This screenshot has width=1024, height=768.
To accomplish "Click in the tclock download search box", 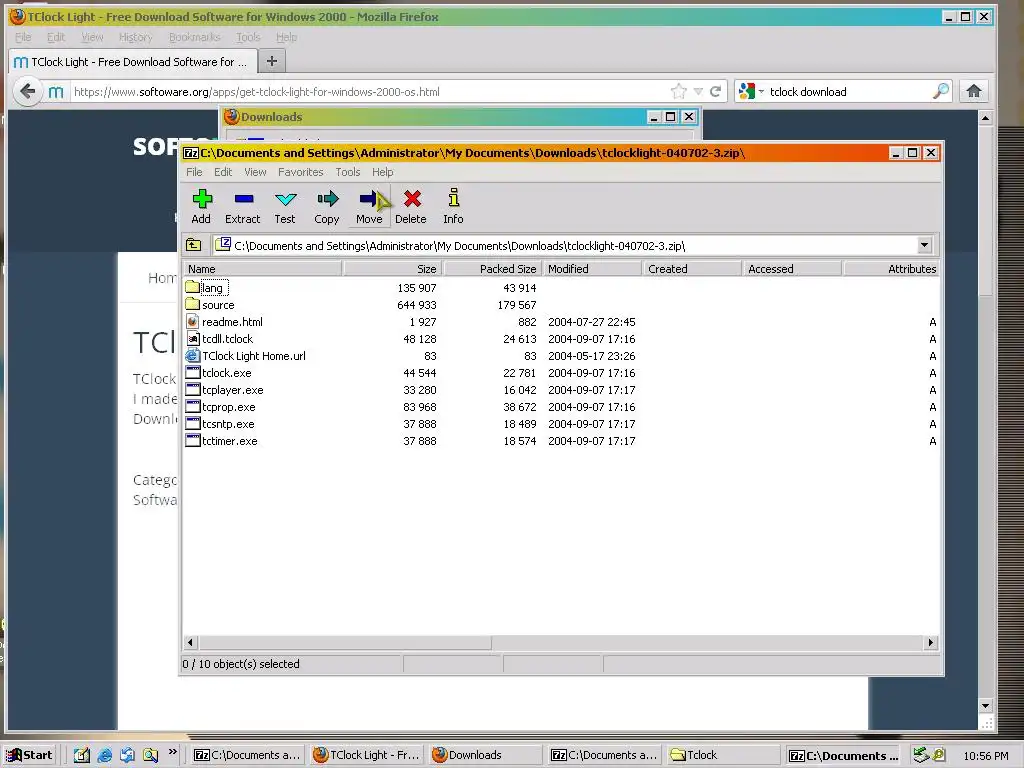I will click(849, 91).
